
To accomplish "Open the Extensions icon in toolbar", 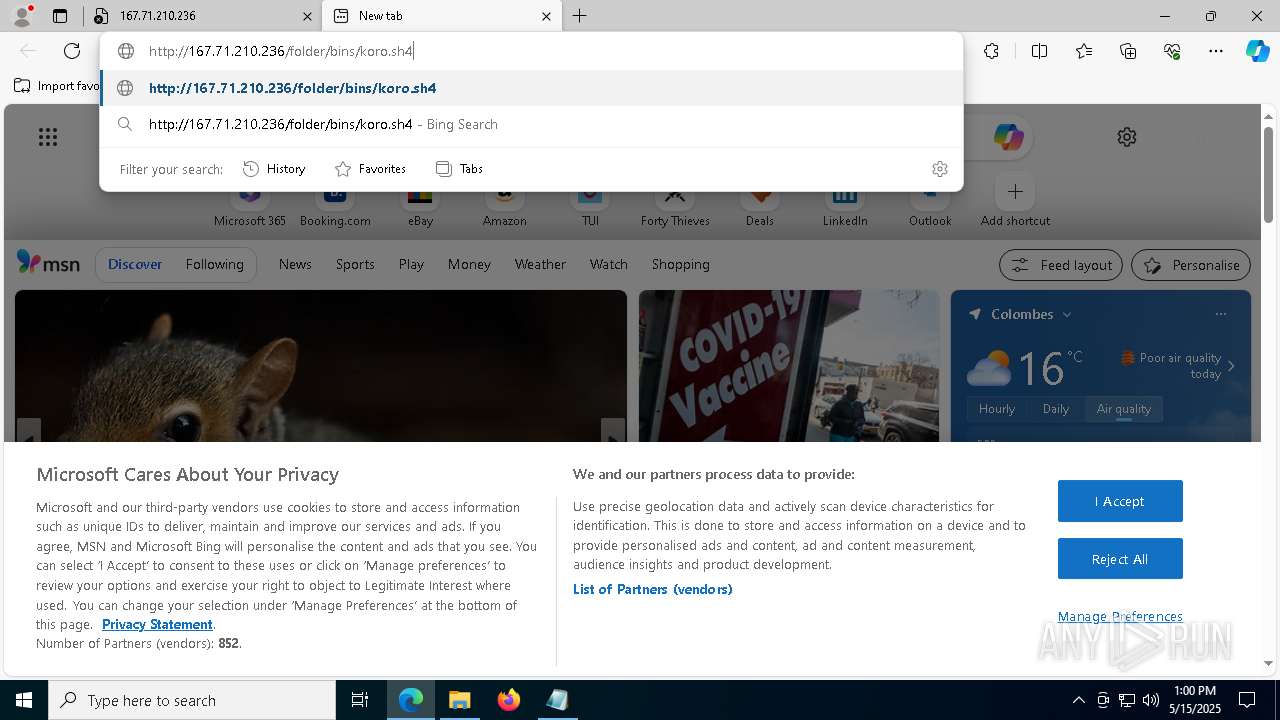I will [991, 51].
